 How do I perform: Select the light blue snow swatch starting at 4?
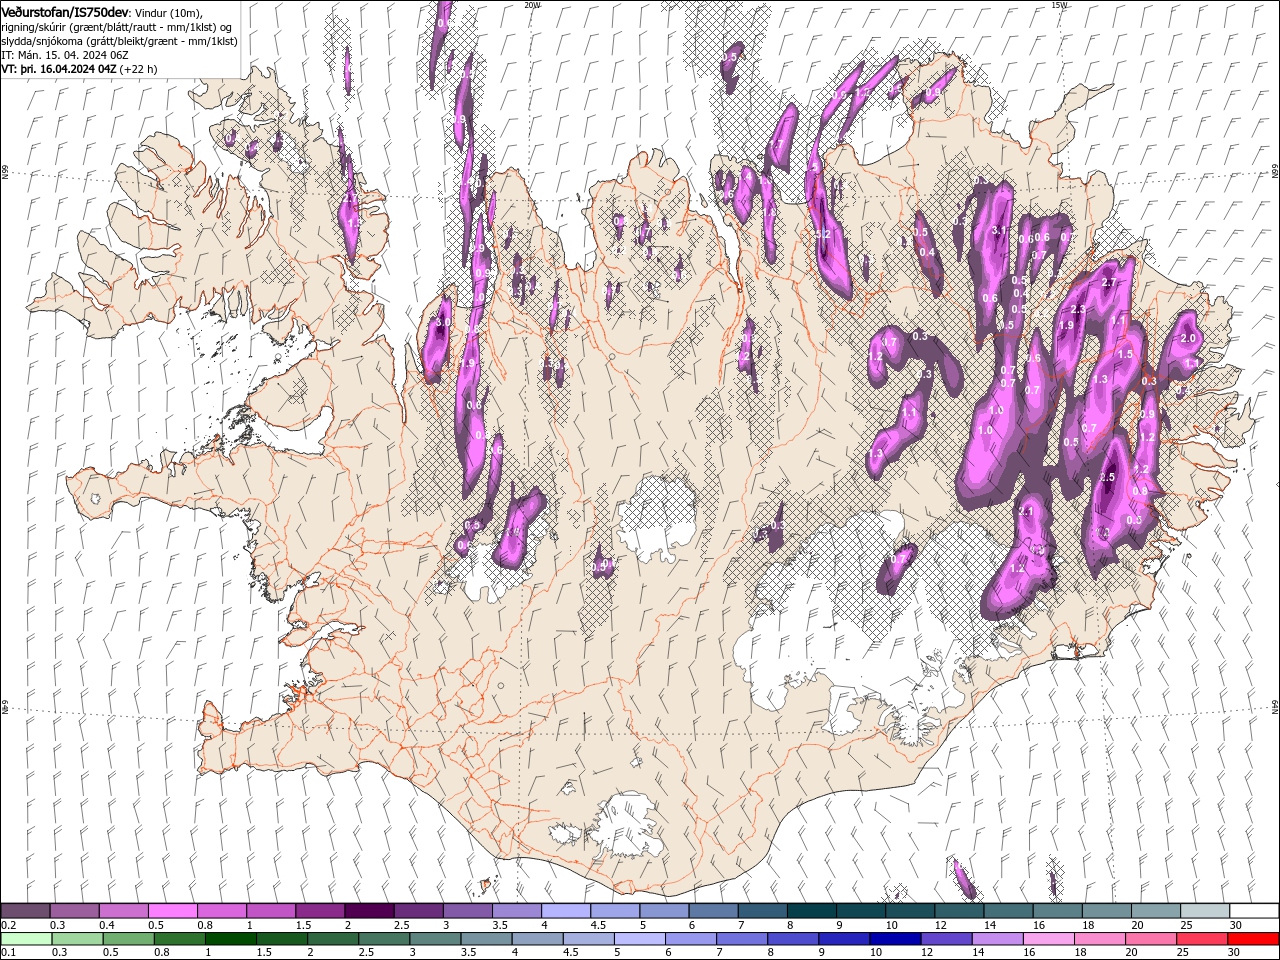[566, 911]
